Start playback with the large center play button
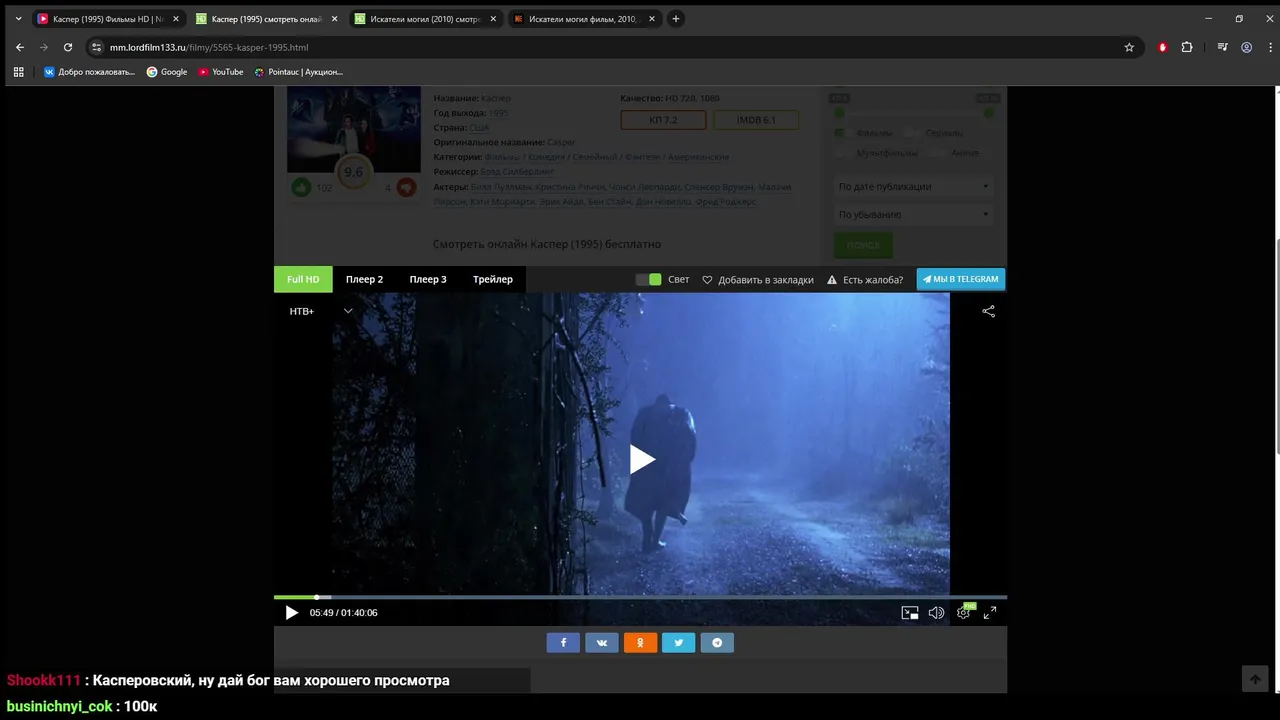Image resolution: width=1280 pixels, height=720 pixels. pyautogui.click(x=642, y=459)
